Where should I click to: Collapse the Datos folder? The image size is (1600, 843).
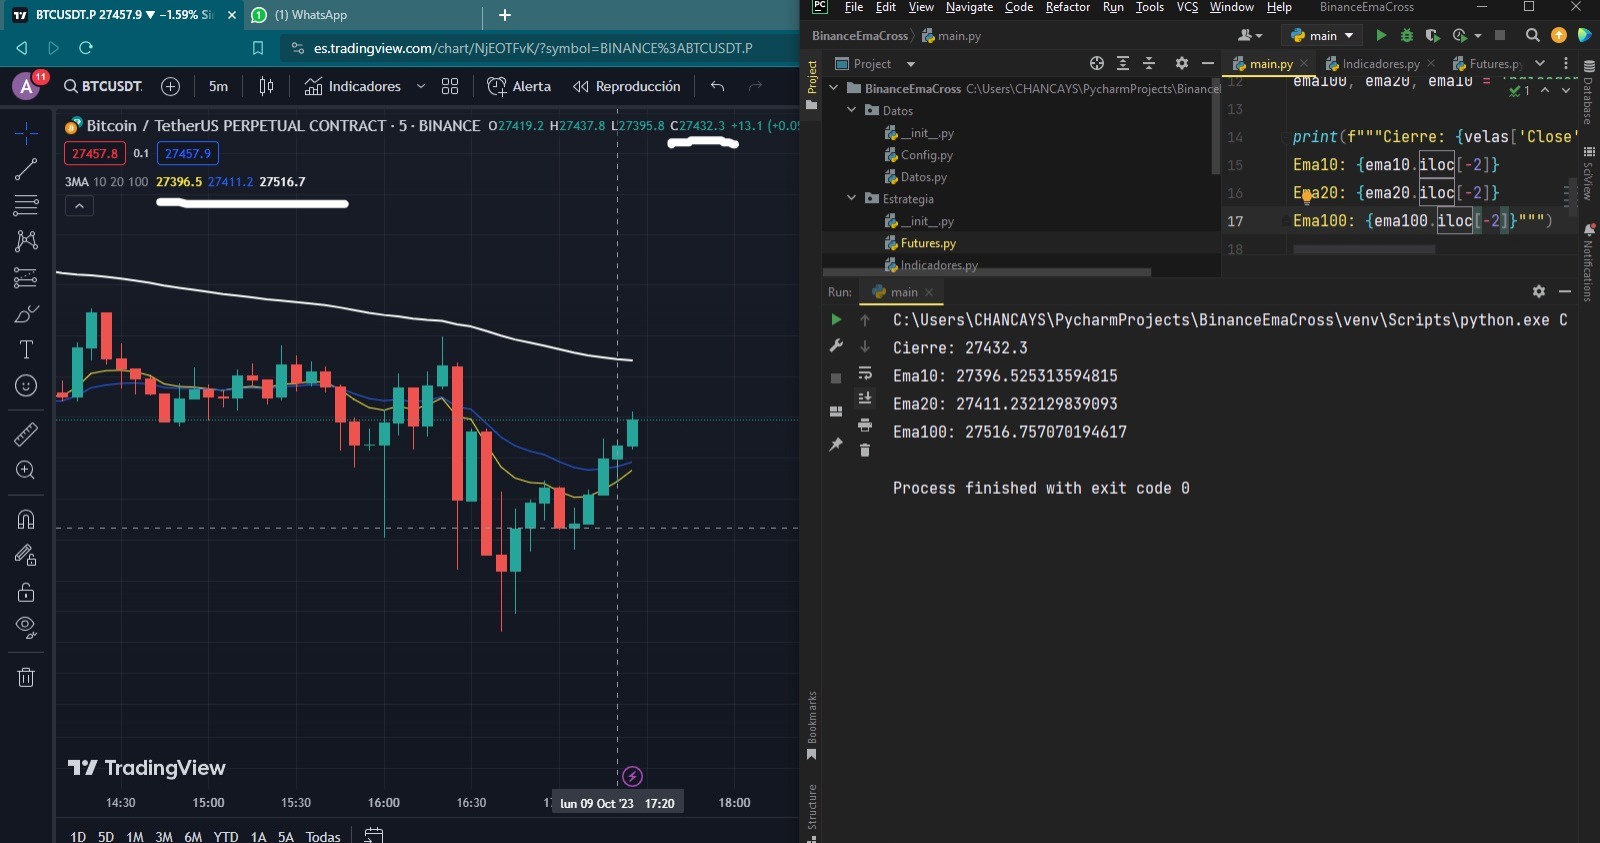tap(852, 110)
